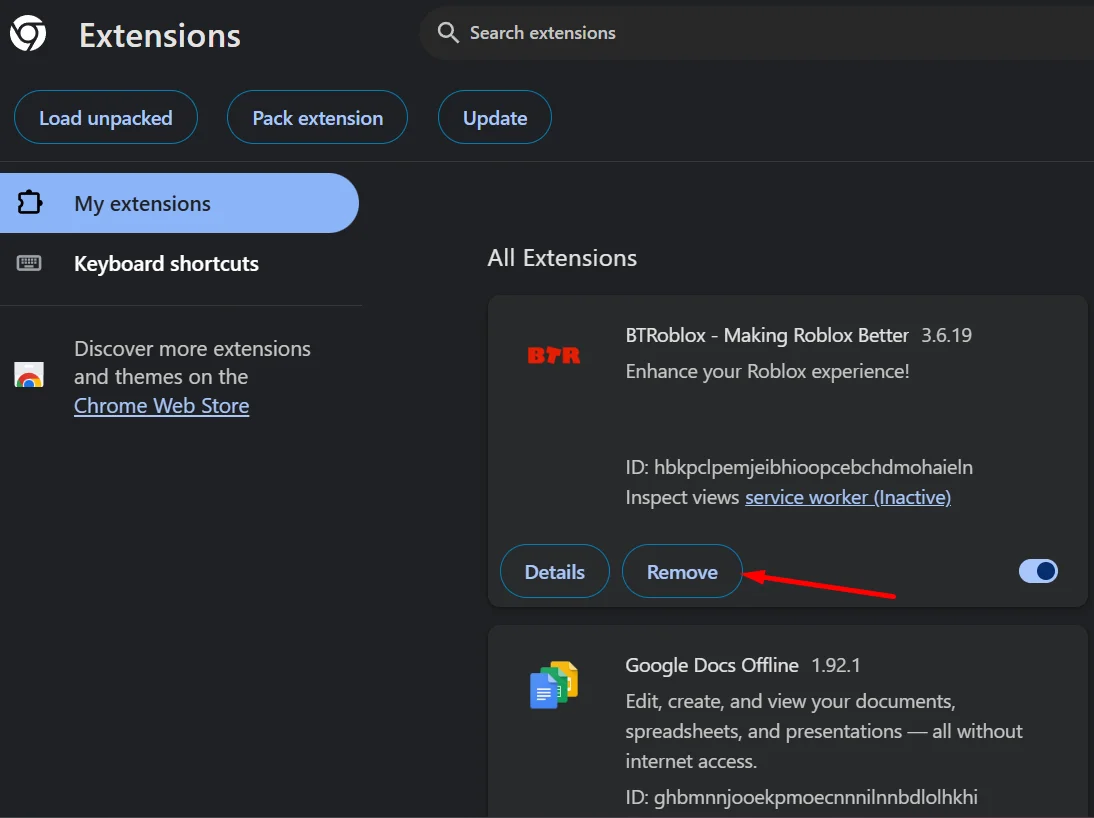Click the Google Docs Offline extension name
This screenshot has width=1094, height=818.
[711, 665]
